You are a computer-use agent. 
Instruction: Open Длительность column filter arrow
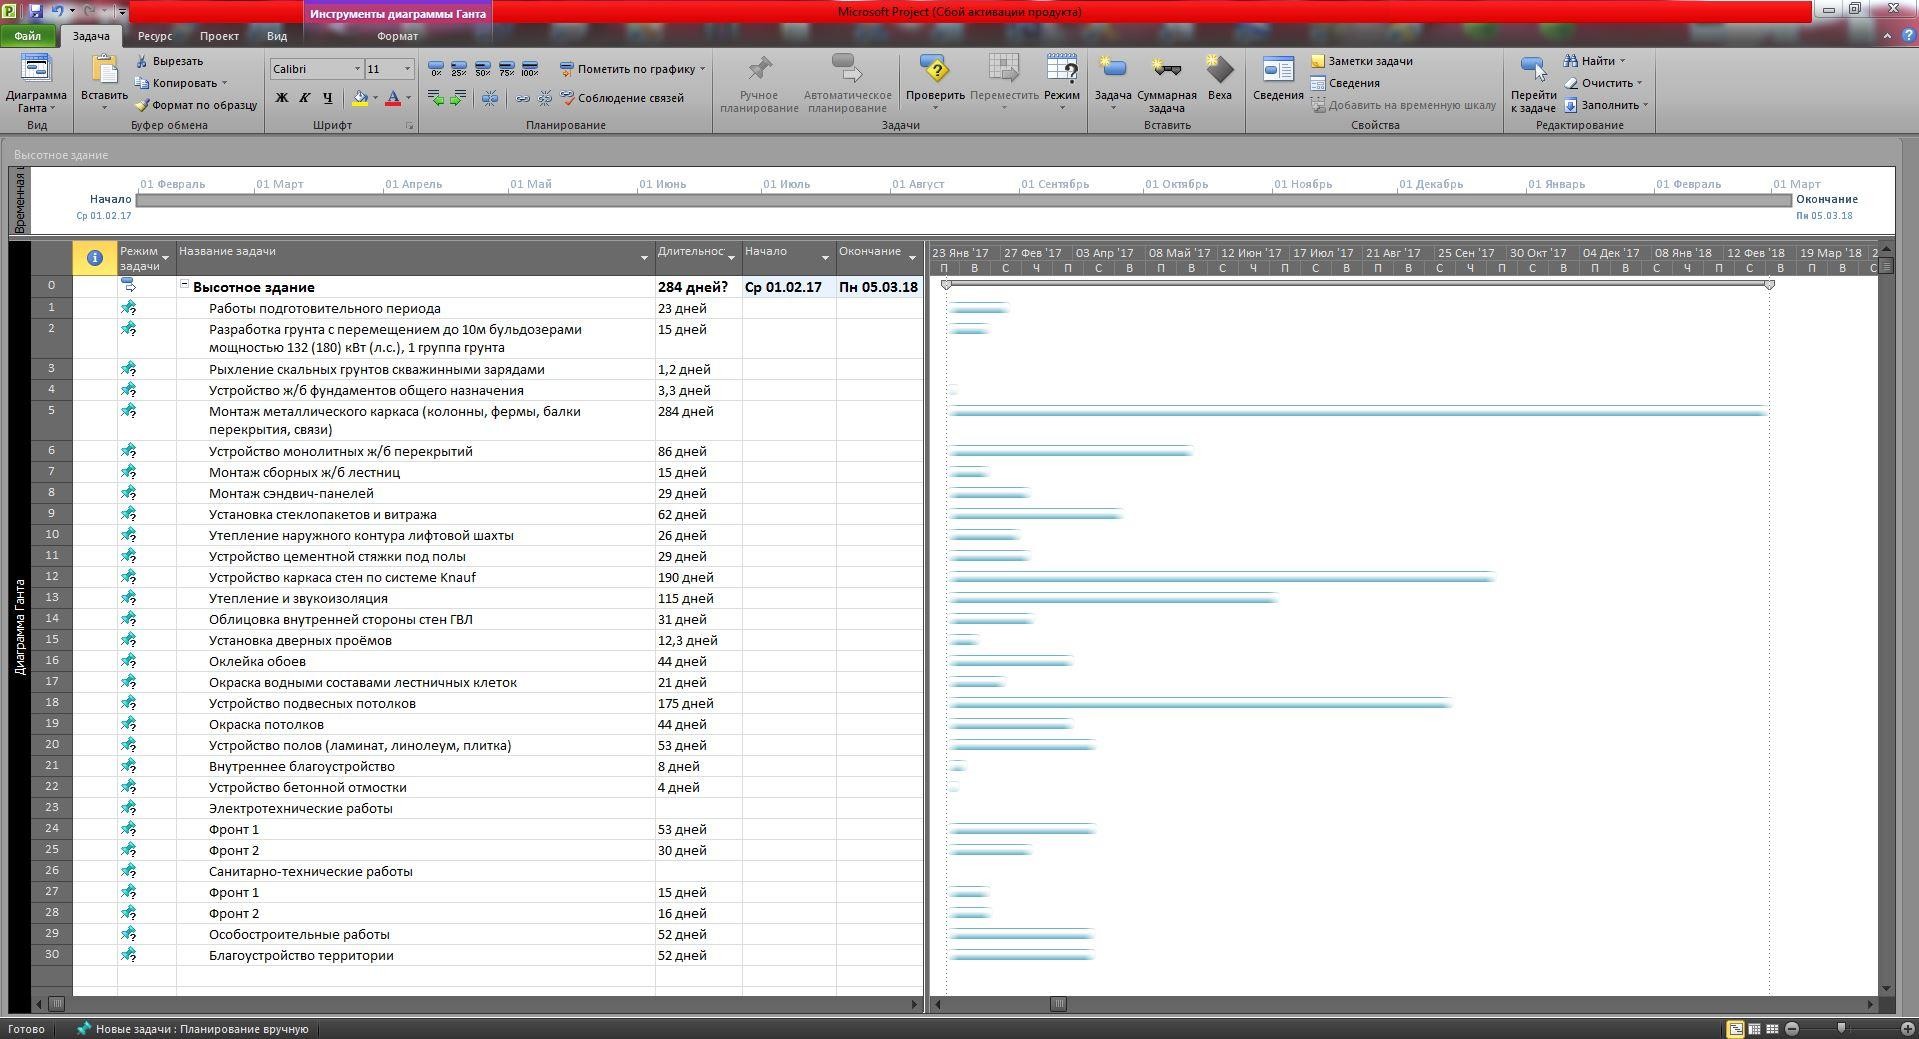[x=731, y=258]
